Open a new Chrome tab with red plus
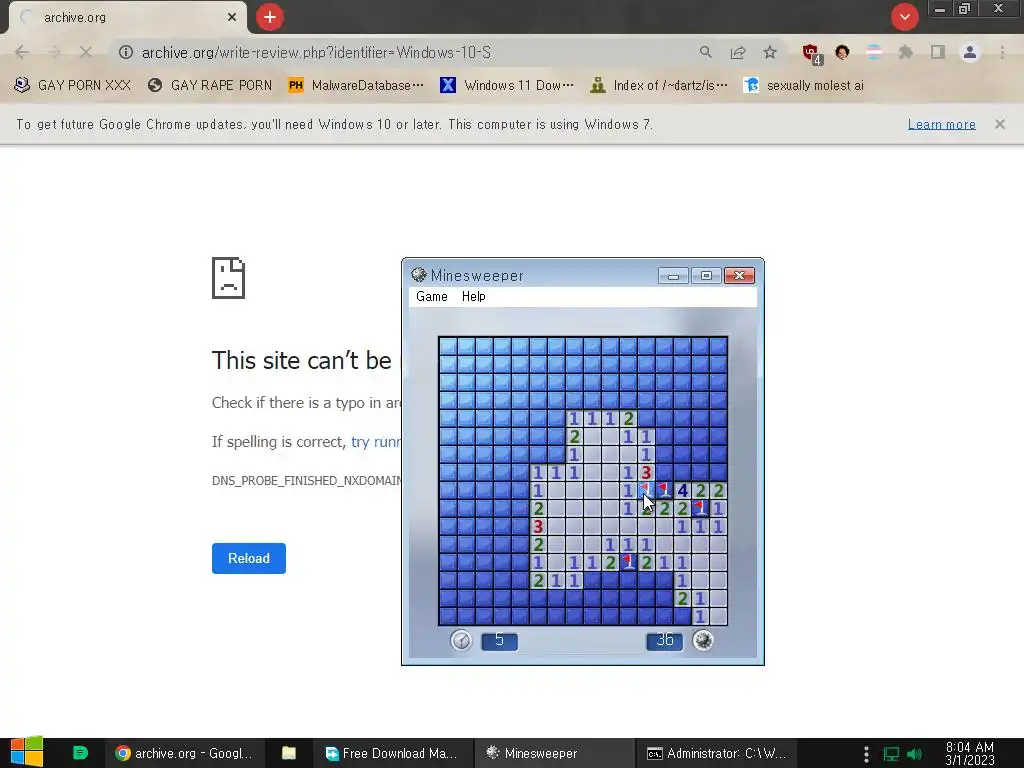 click(270, 17)
